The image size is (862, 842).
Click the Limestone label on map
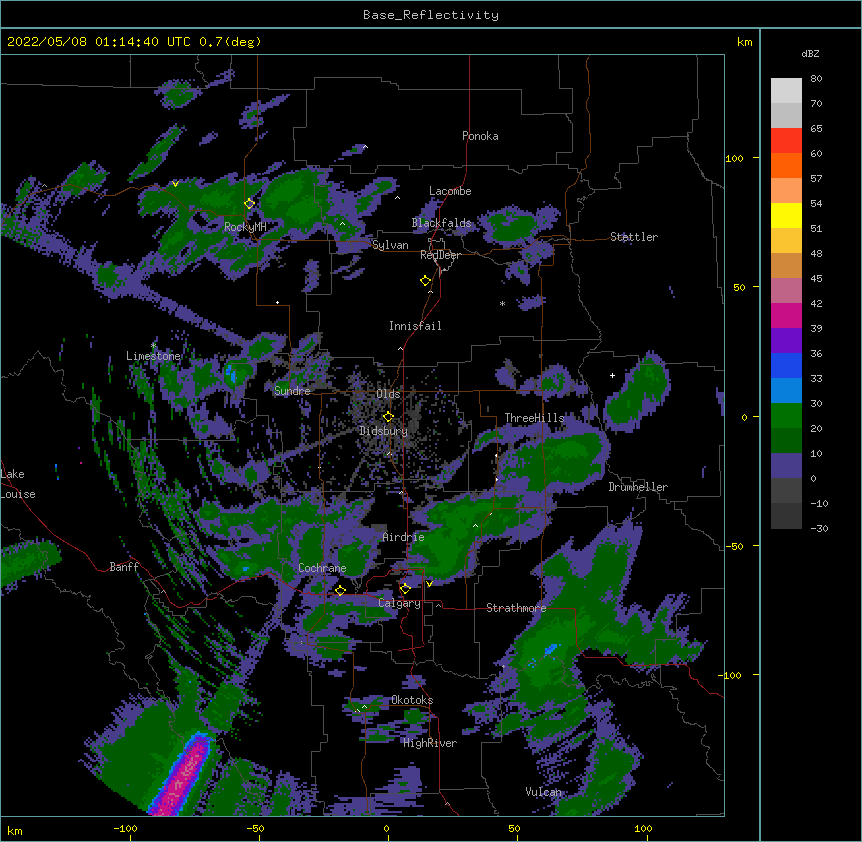tap(153, 356)
